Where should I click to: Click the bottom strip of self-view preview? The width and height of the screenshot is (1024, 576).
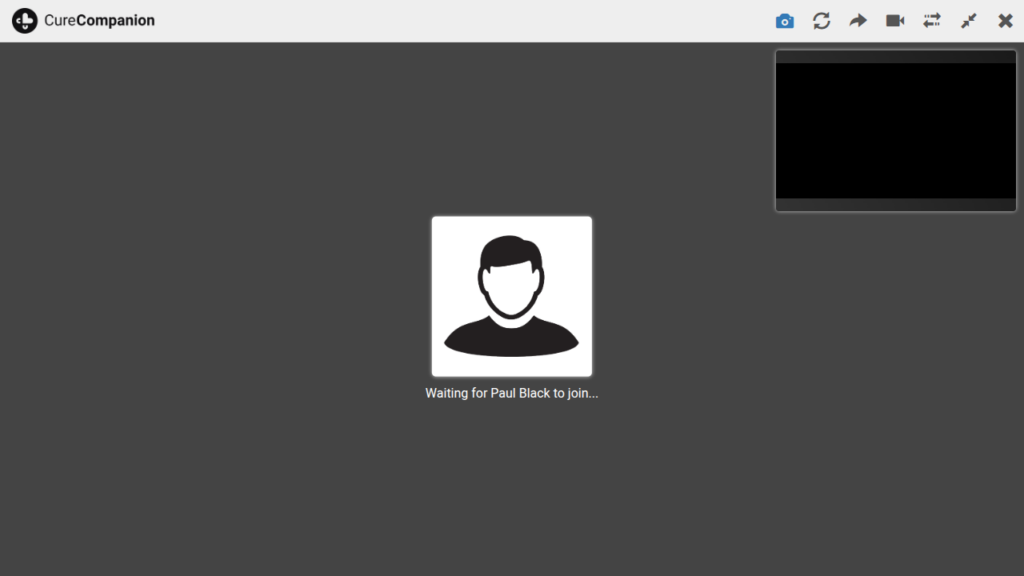895,205
